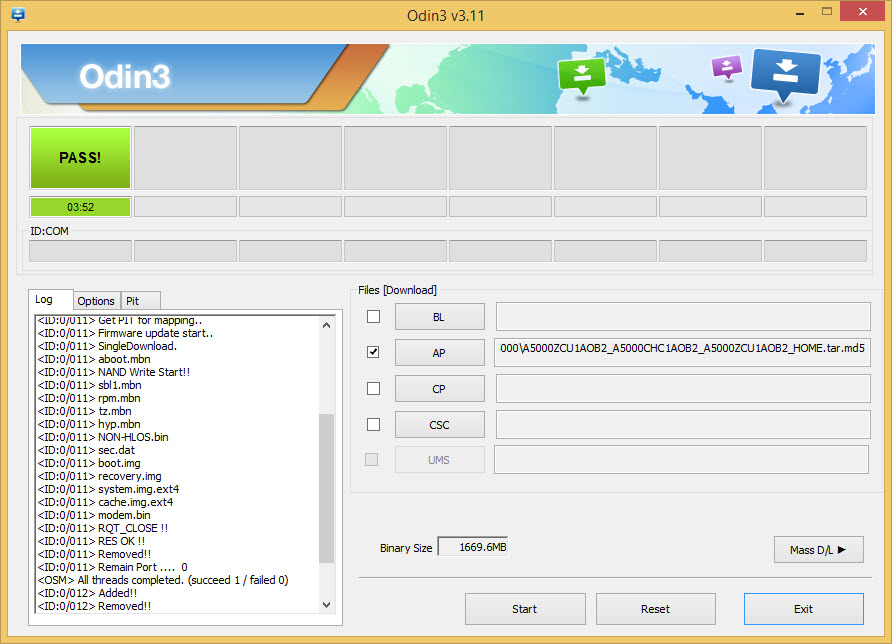Click the Reset button
This screenshot has width=892, height=644.
pyautogui.click(x=655, y=609)
